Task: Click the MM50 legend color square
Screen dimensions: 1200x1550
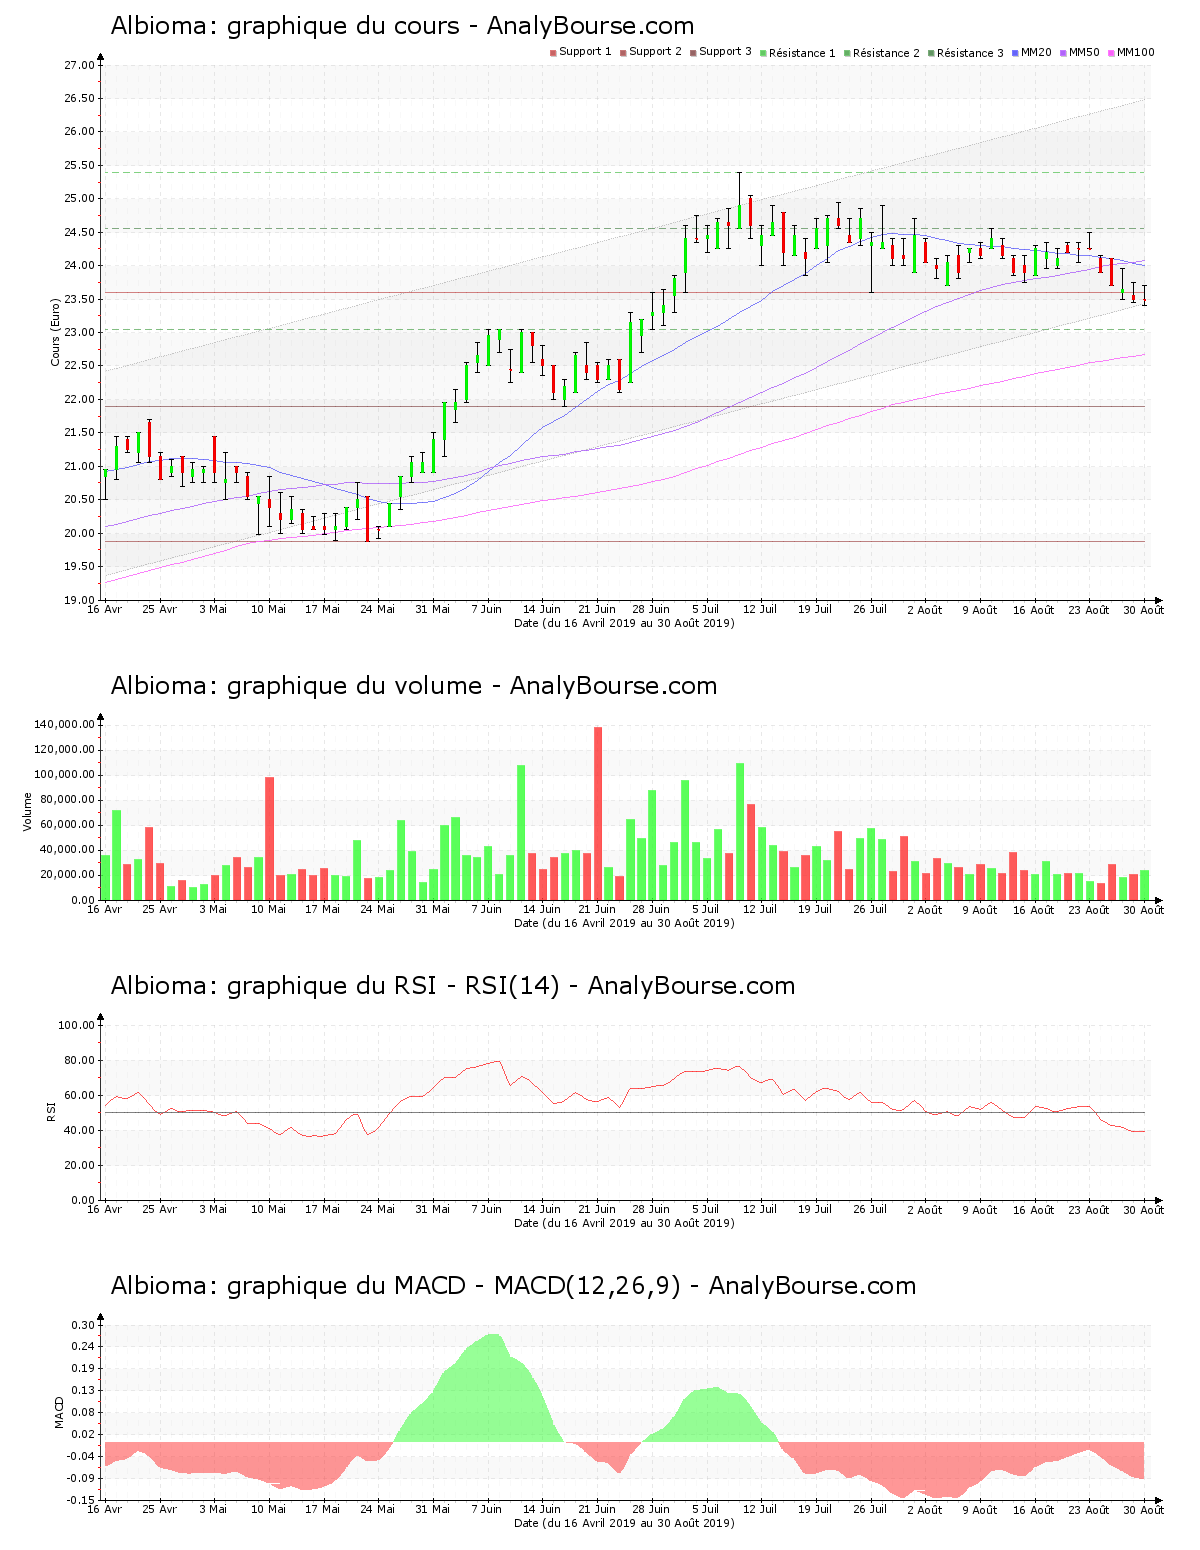Action: tap(1063, 53)
